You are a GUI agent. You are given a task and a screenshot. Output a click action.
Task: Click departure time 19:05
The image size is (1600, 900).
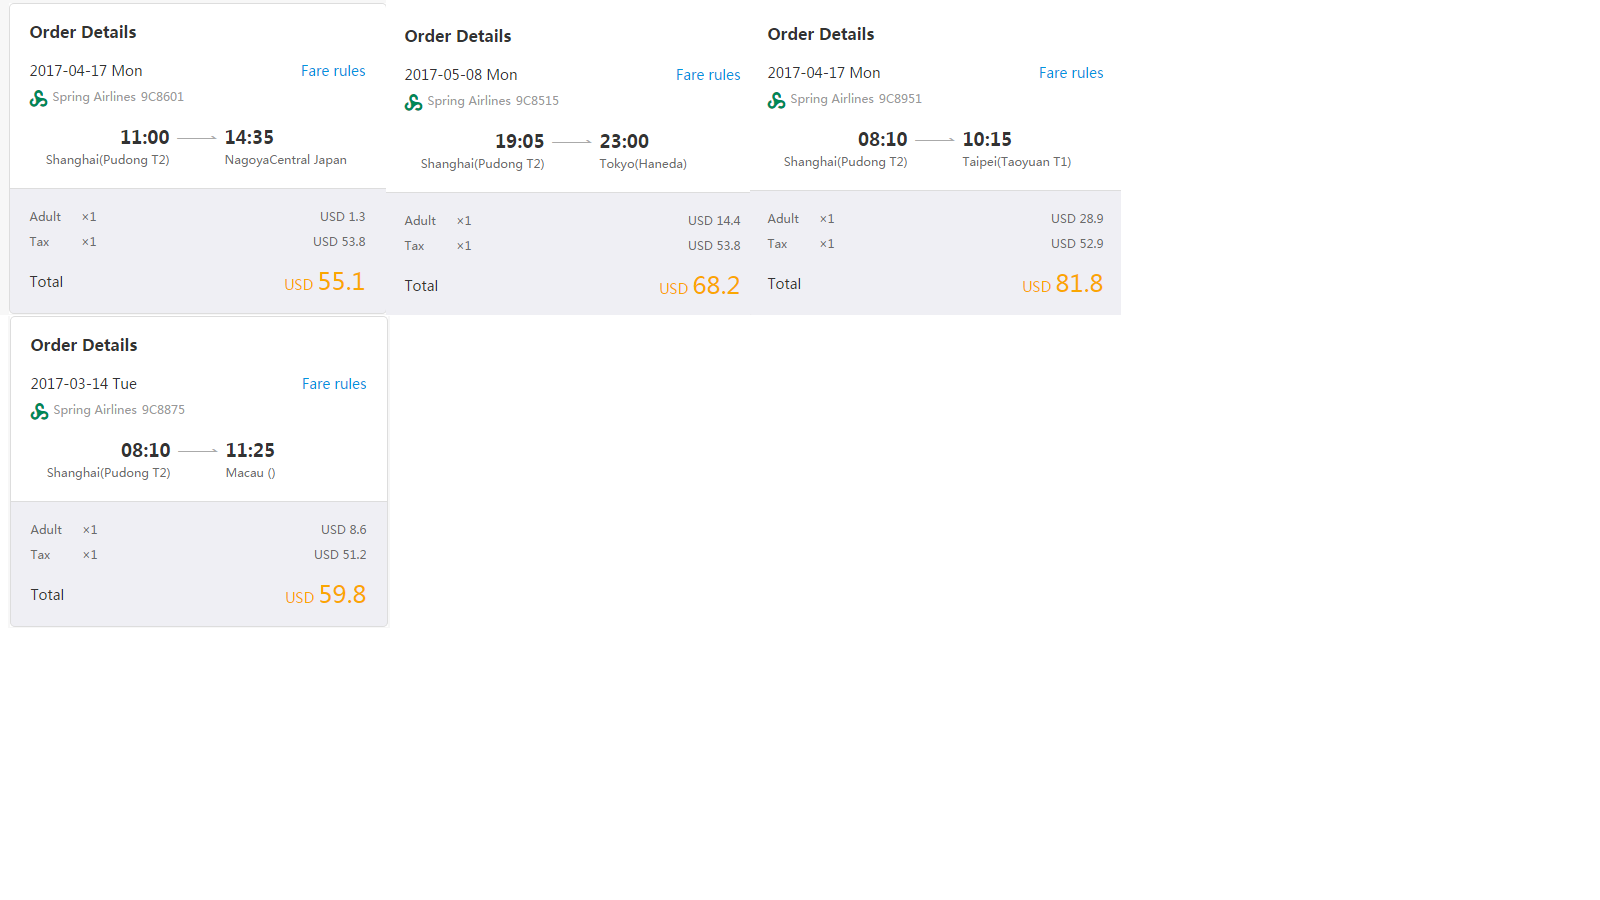click(520, 141)
